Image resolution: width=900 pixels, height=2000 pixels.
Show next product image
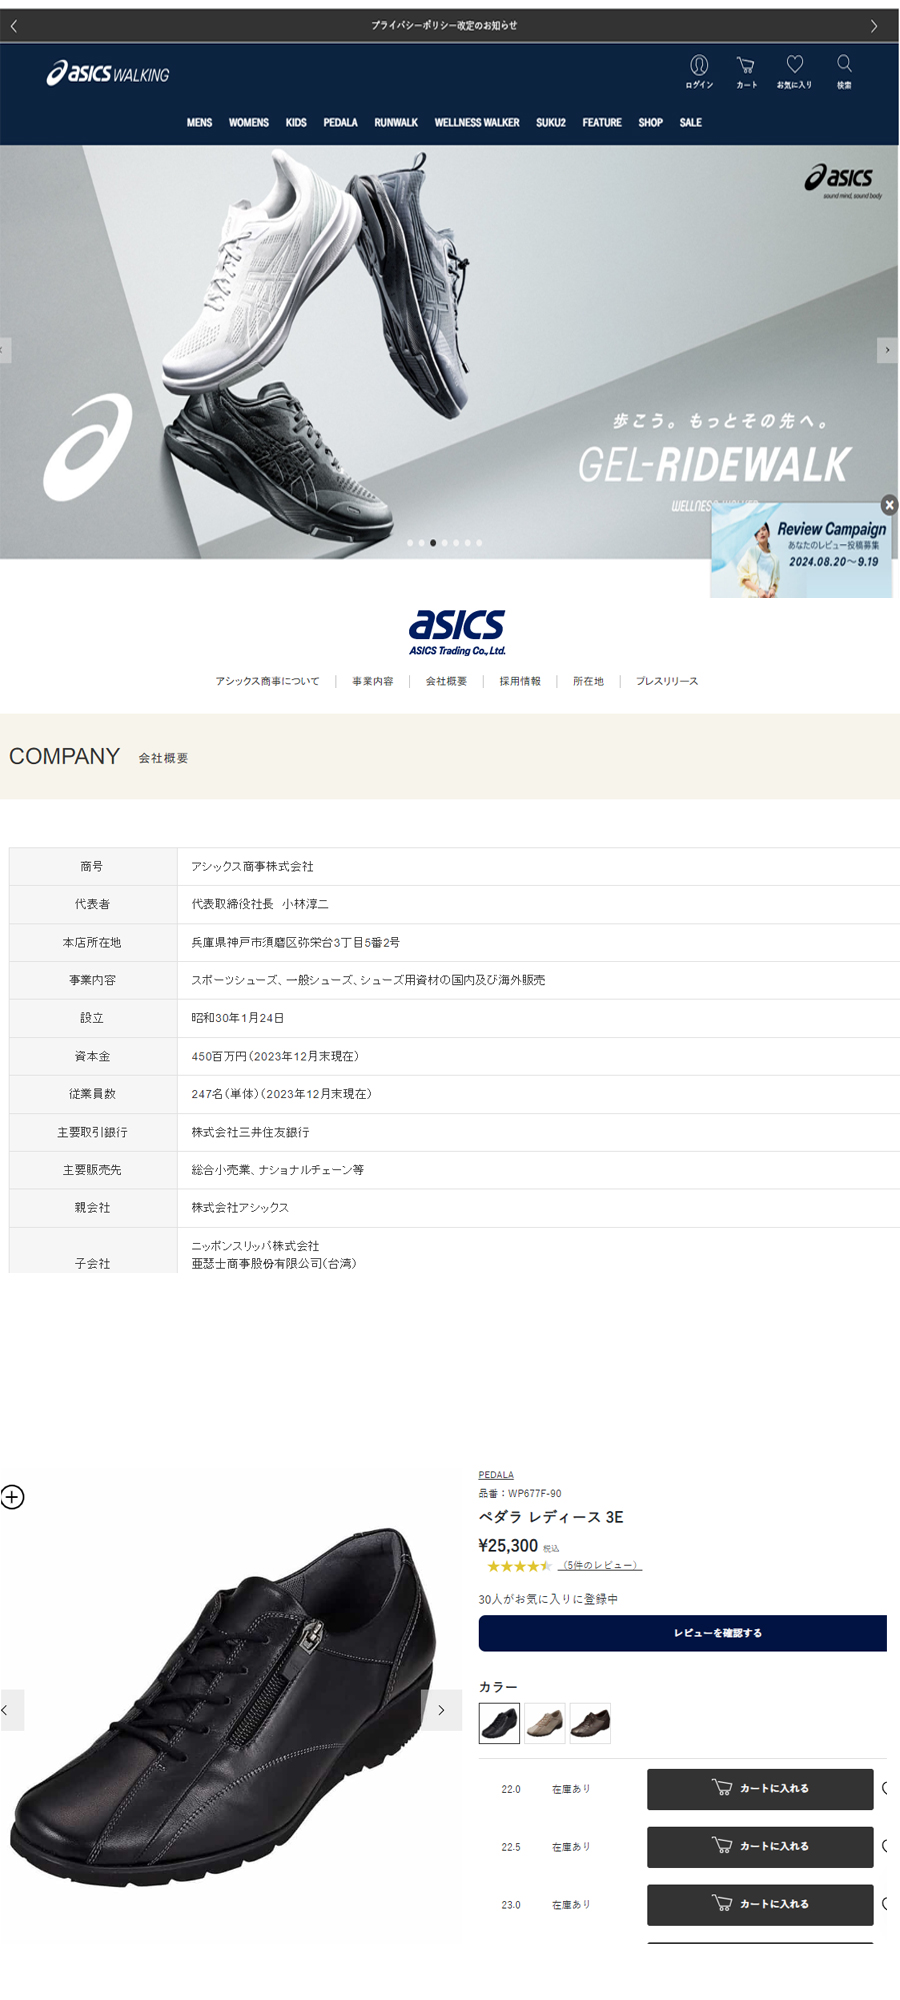click(441, 1710)
